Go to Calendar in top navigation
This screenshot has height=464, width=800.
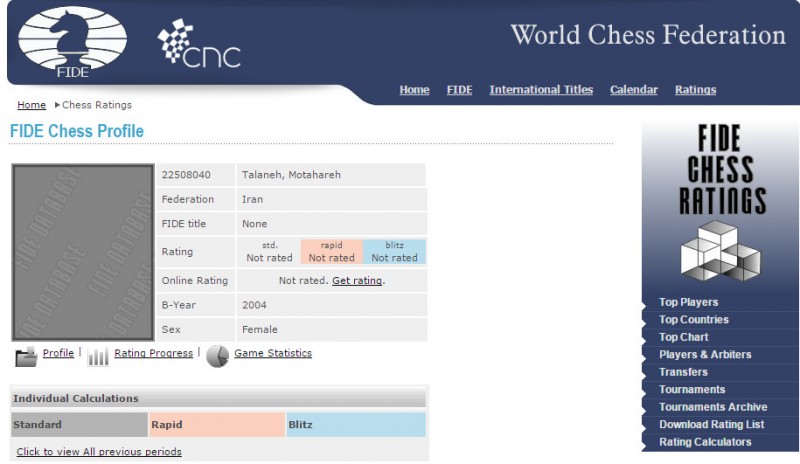(634, 90)
